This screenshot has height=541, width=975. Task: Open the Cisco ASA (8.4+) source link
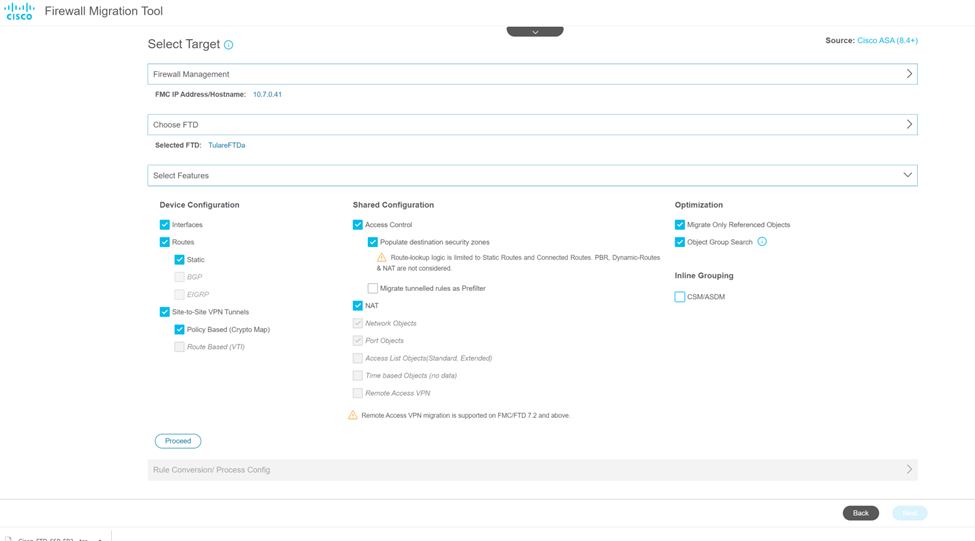click(887, 41)
